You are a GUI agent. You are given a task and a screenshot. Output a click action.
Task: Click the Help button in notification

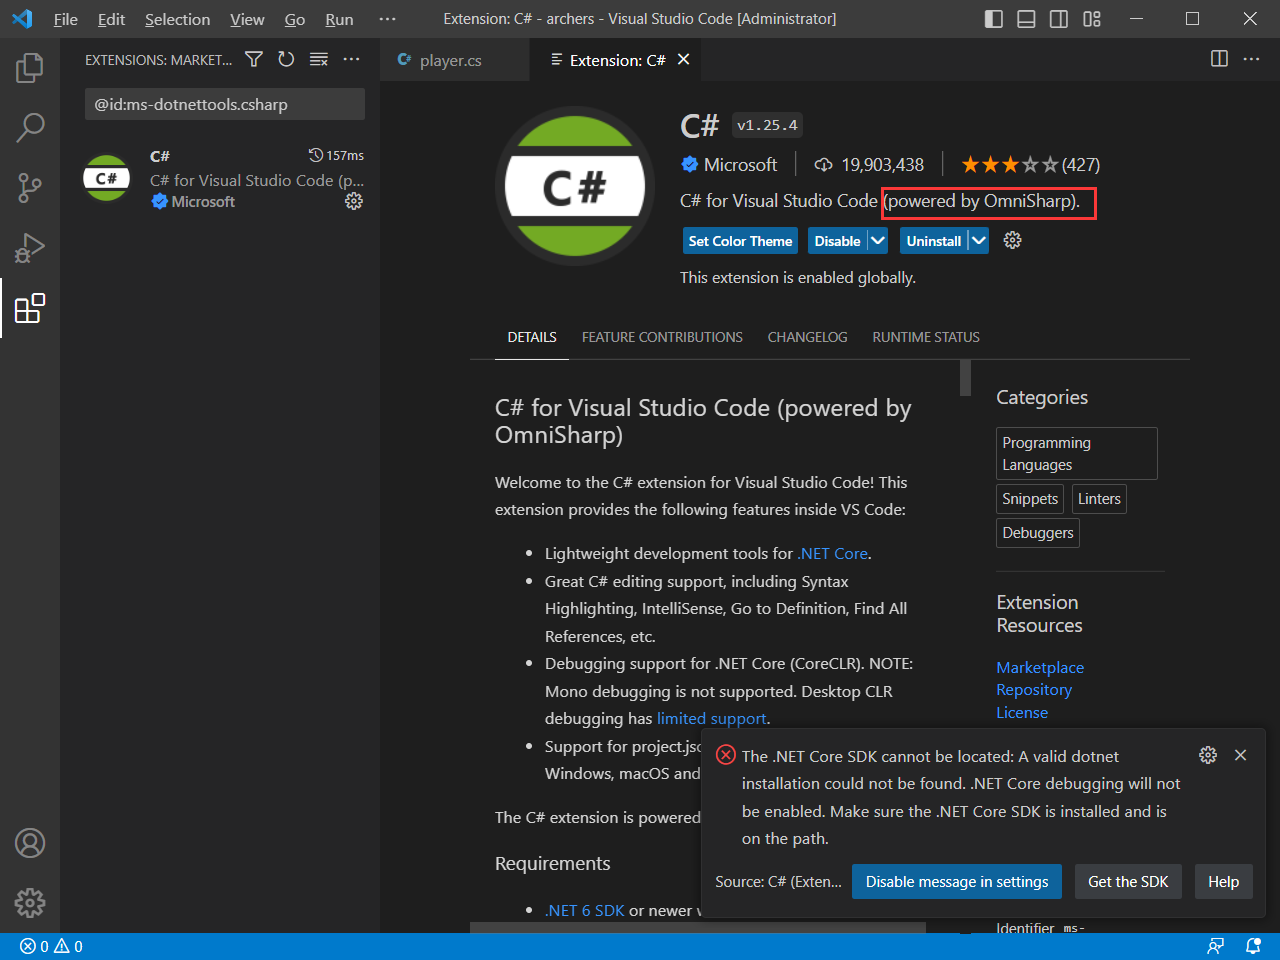pyautogui.click(x=1223, y=881)
